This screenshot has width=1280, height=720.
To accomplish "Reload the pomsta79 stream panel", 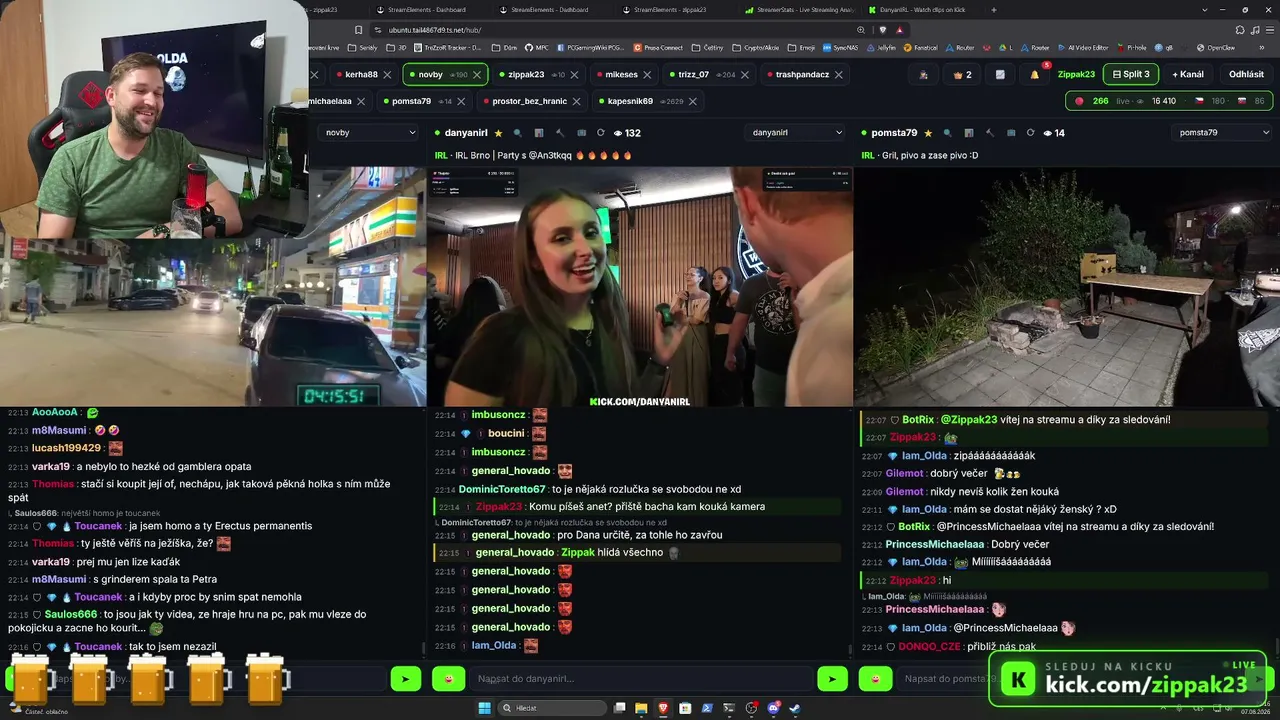I will pos(1030,133).
